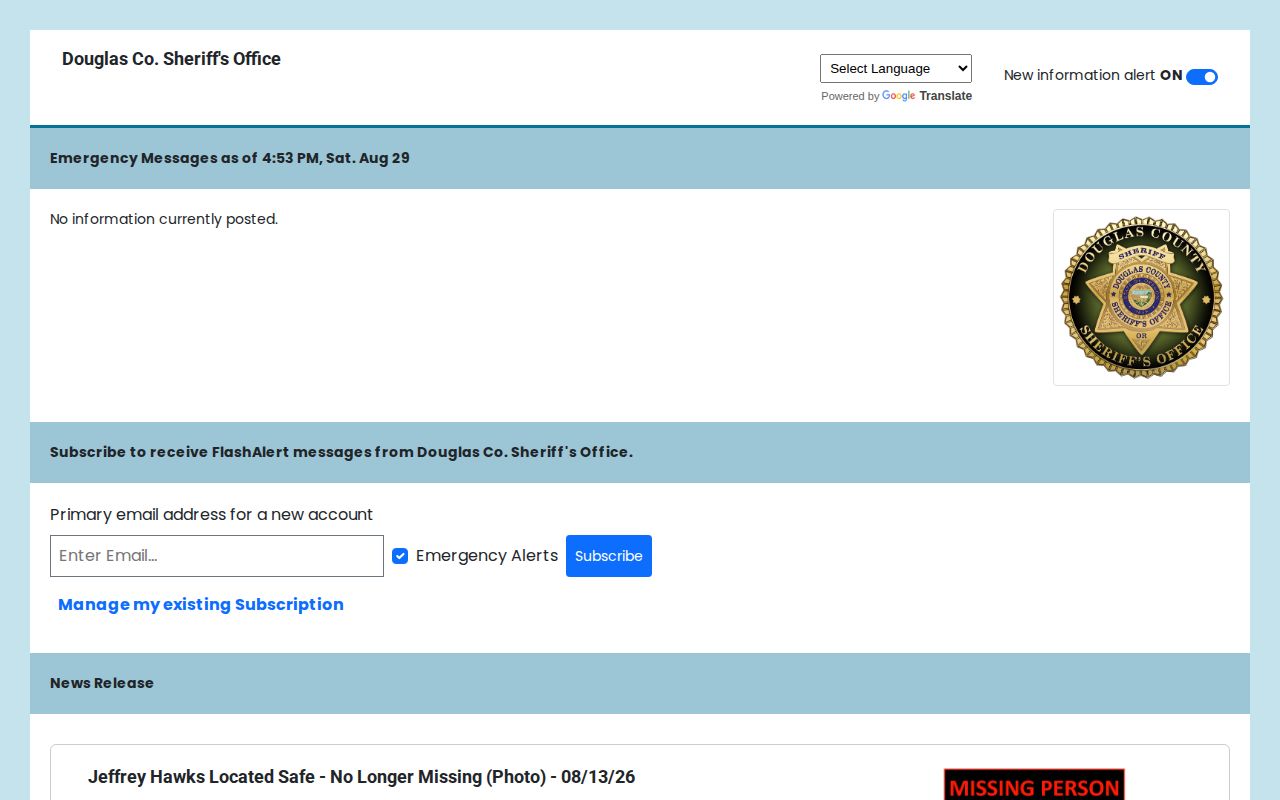
Task: Turn off the New information alert switch
Action: pos(1201,77)
